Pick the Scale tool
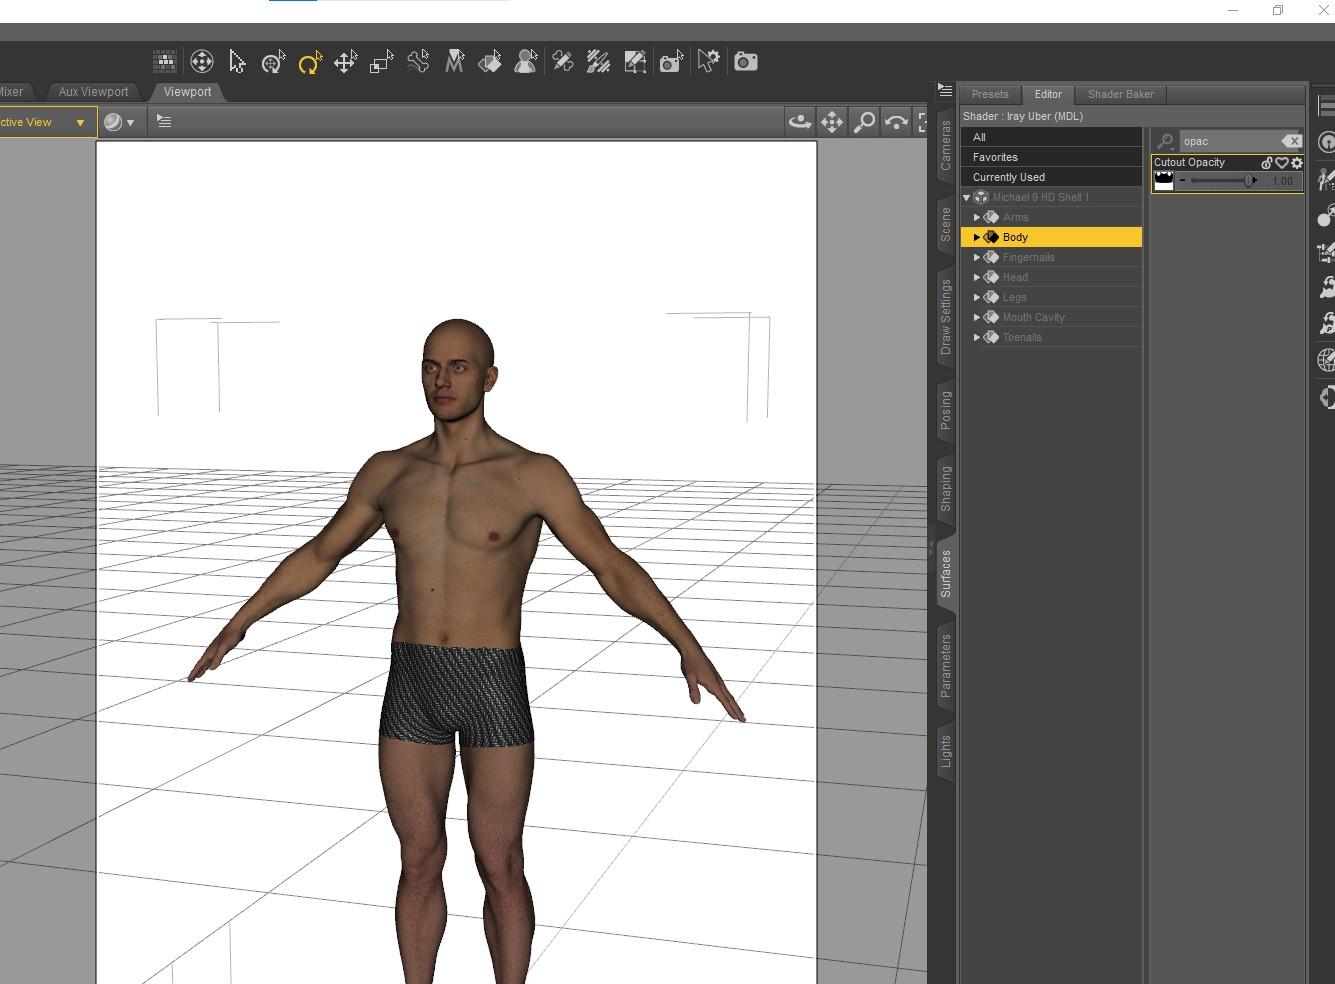The height and width of the screenshot is (984, 1335). point(381,62)
